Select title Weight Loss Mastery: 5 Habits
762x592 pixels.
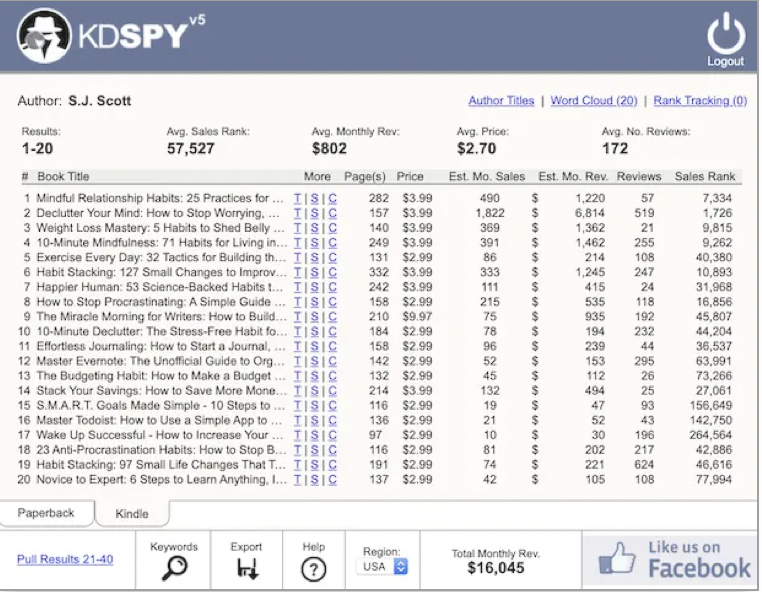coord(160,228)
